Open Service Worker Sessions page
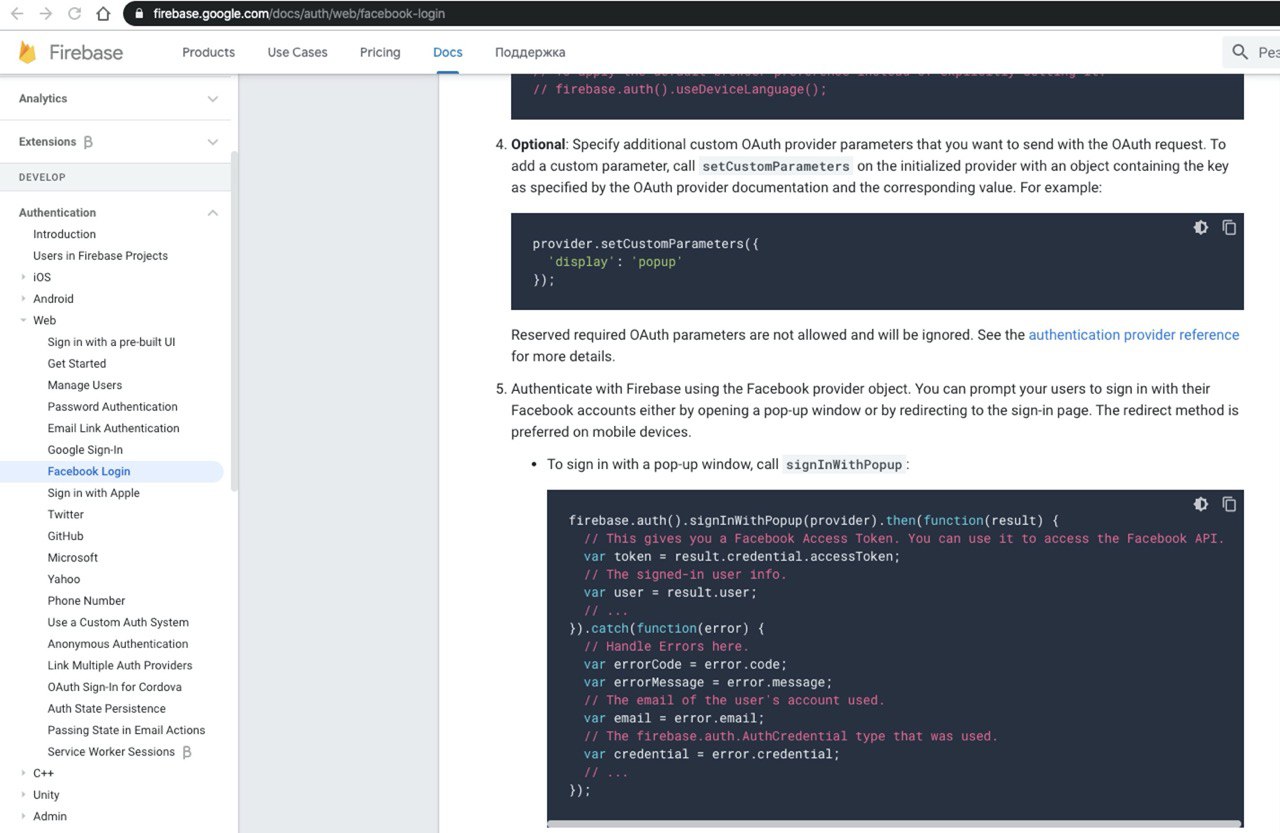 coord(111,752)
